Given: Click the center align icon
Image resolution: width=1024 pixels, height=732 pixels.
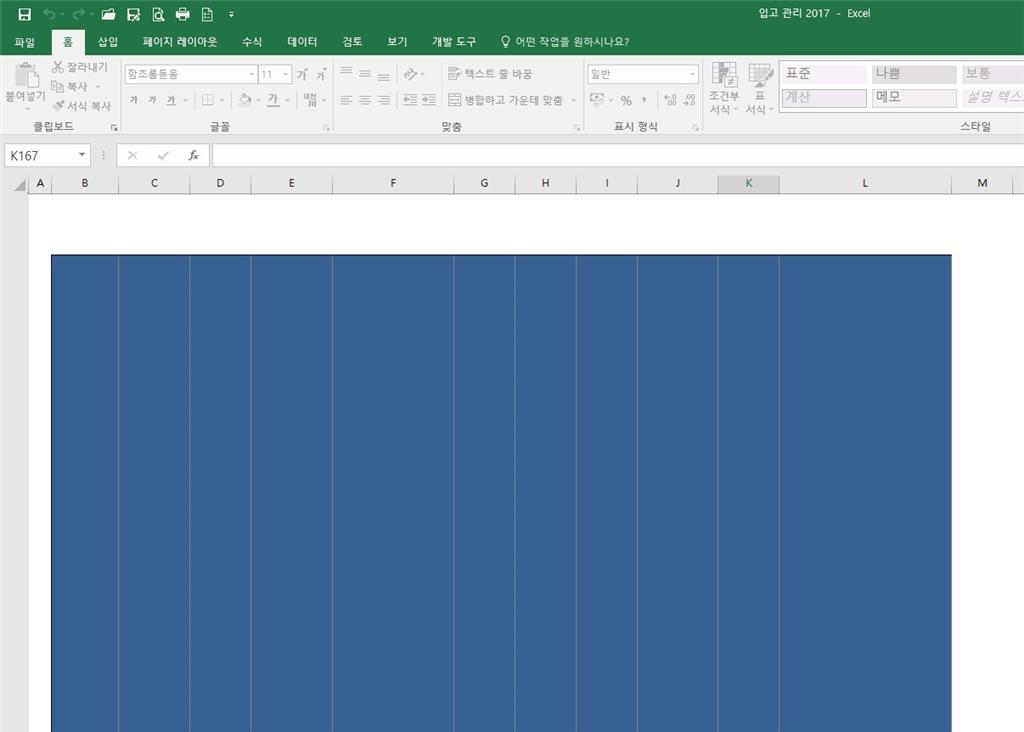Looking at the screenshot, I should 365,100.
